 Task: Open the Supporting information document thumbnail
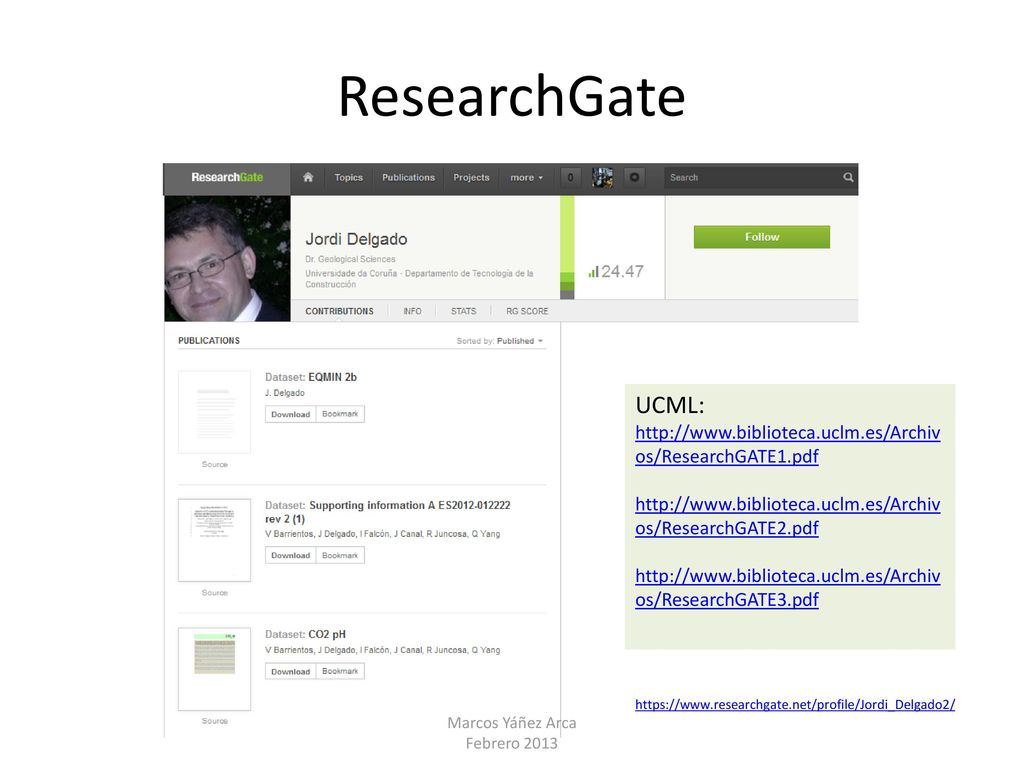point(214,540)
